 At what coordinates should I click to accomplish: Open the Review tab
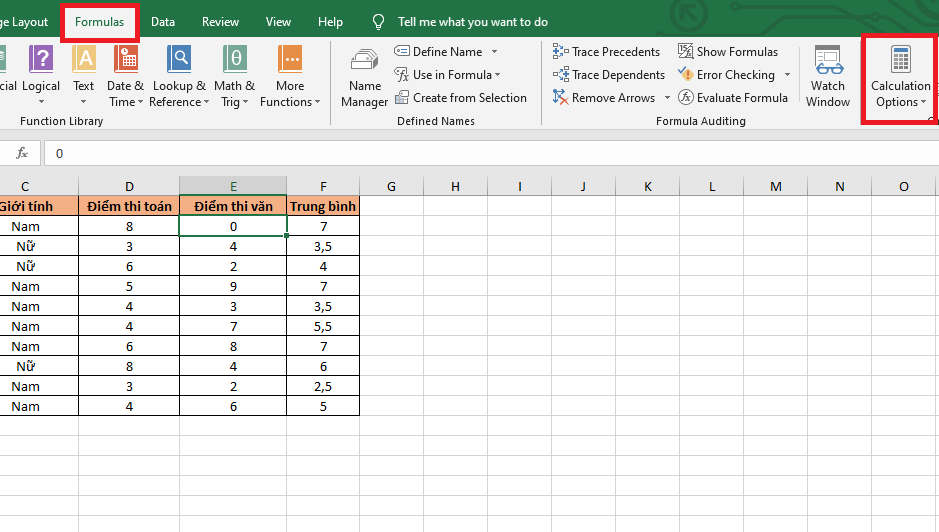pos(220,22)
